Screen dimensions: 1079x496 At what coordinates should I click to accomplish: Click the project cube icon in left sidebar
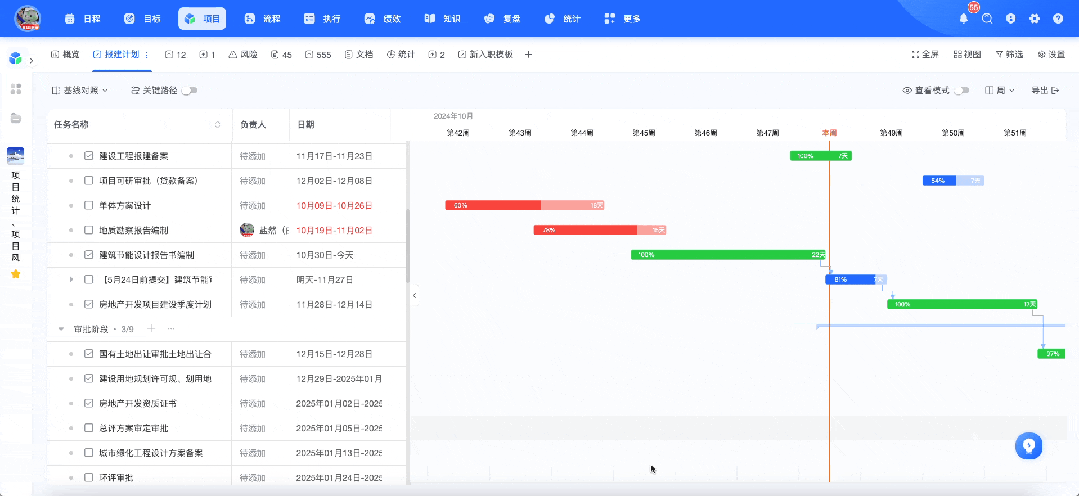click(x=15, y=59)
